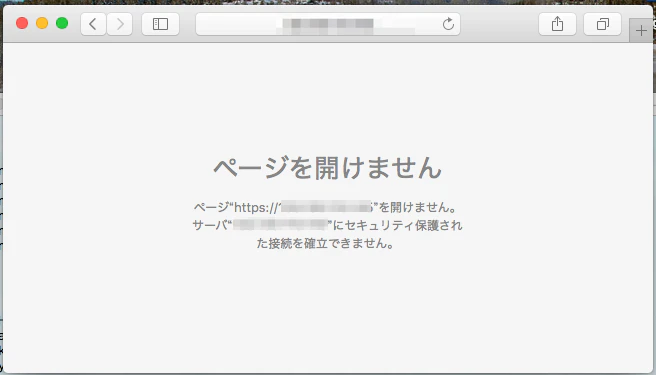
Task: Show all tabs overview
Action: (x=602, y=24)
